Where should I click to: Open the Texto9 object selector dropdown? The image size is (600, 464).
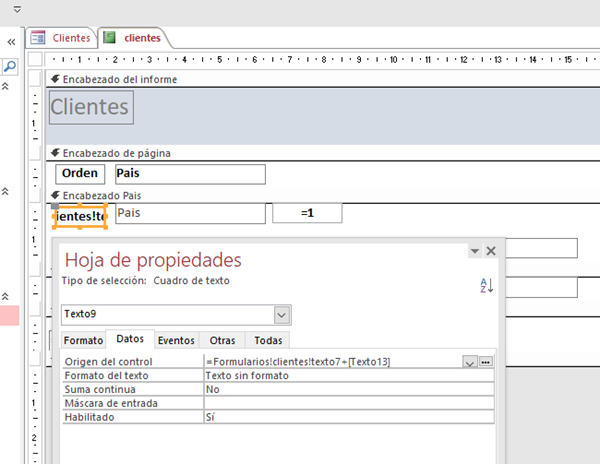point(282,315)
